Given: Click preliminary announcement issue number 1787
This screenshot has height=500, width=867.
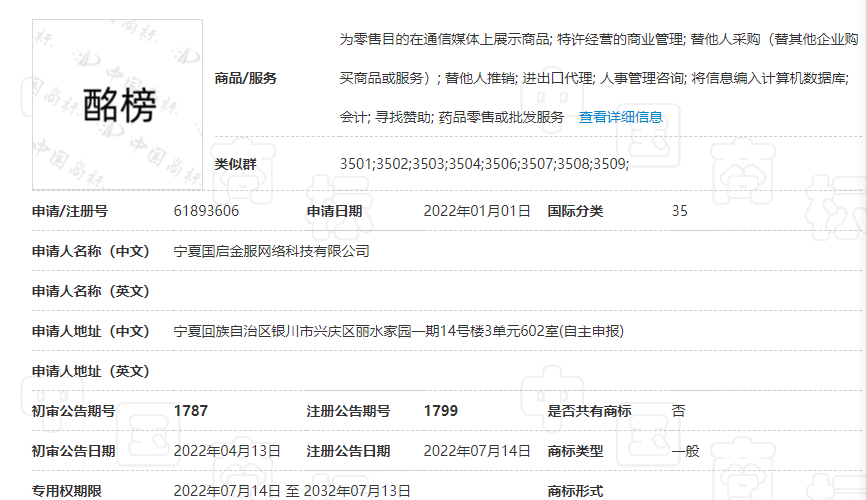Looking at the screenshot, I should coord(190,411).
